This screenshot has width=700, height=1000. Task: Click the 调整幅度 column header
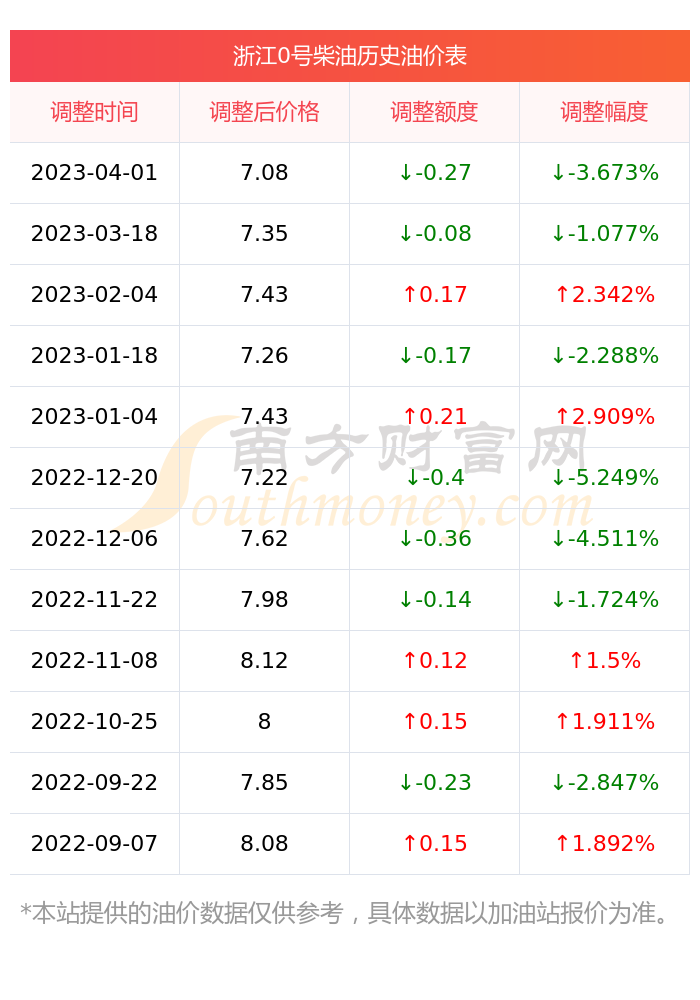pos(604,112)
